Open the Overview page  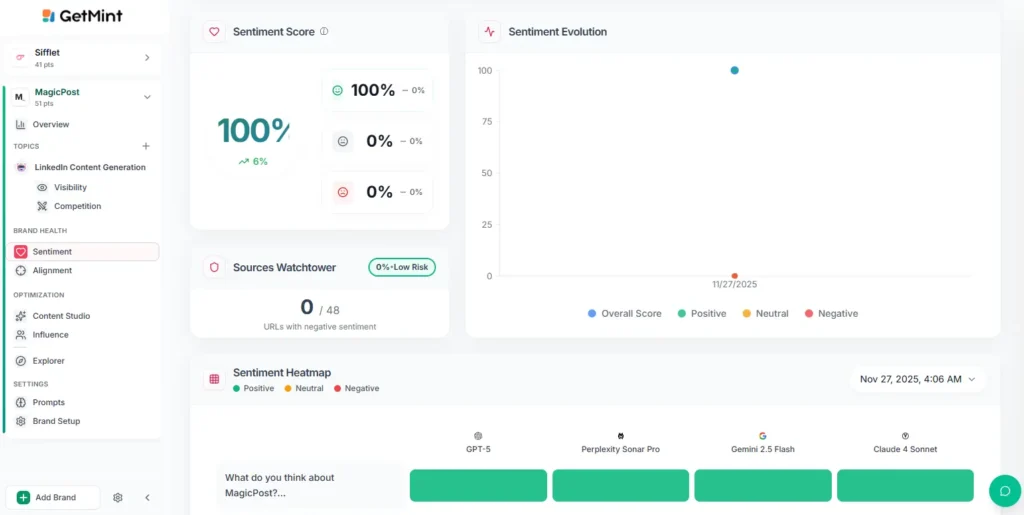pyautogui.click(x=51, y=124)
